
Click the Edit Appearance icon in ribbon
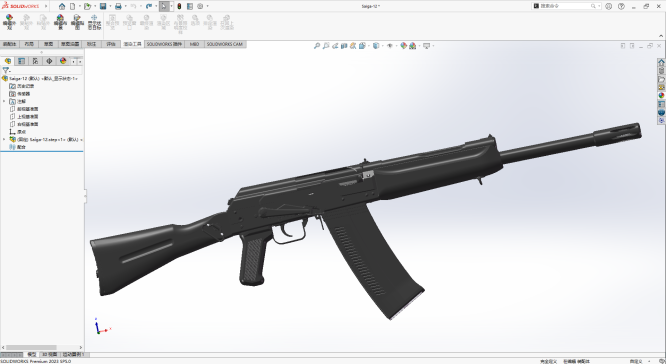[x=9, y=22]
